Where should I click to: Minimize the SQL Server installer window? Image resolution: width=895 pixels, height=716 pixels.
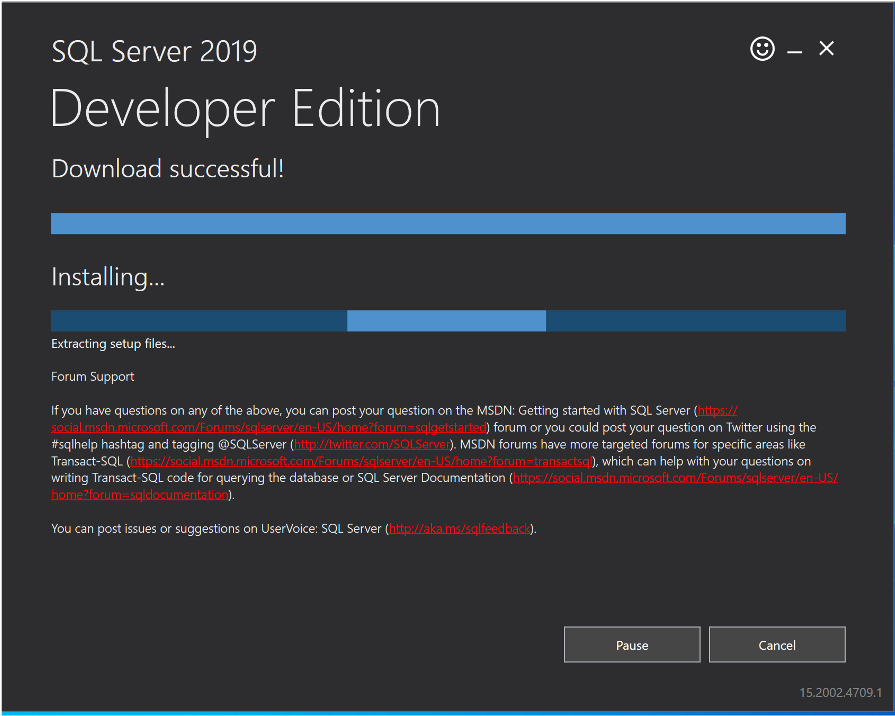coord(794,48)
